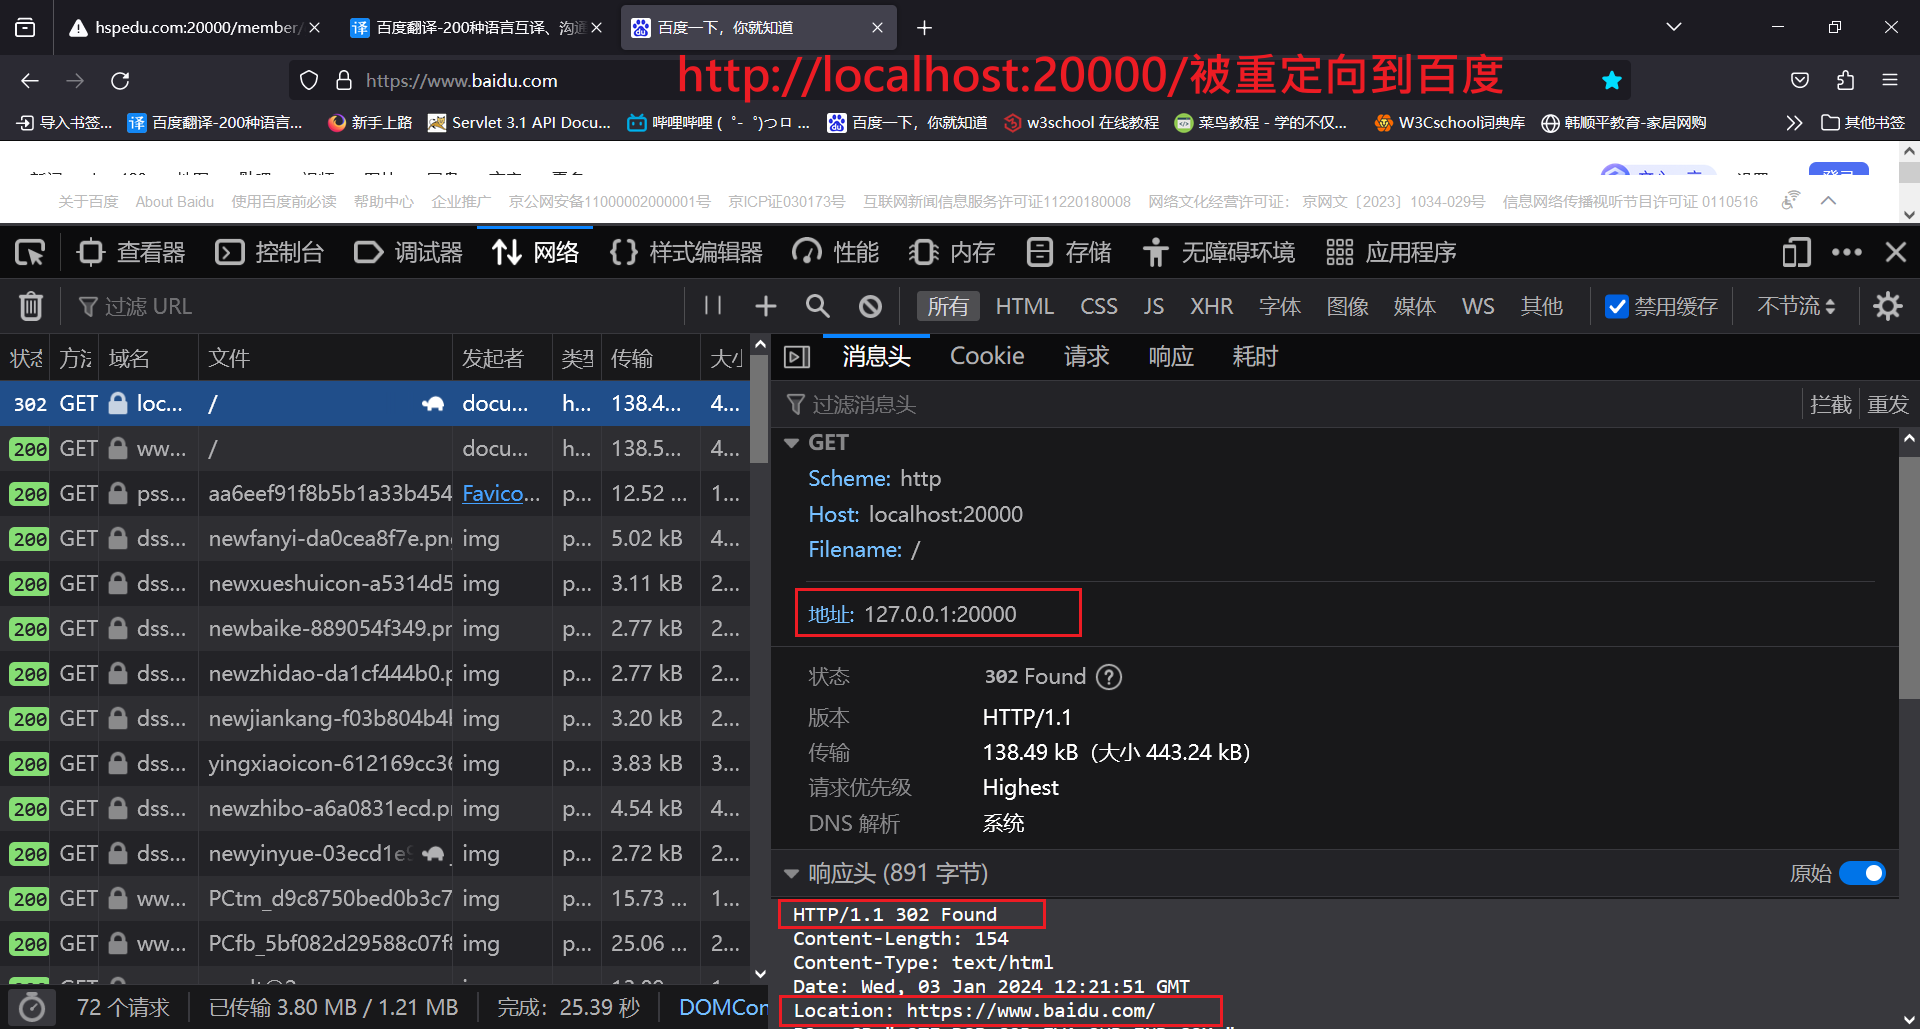The image size is (1920, 1029).
Task: Open the Debugger (调试器) tab
Action: point(409,252)
